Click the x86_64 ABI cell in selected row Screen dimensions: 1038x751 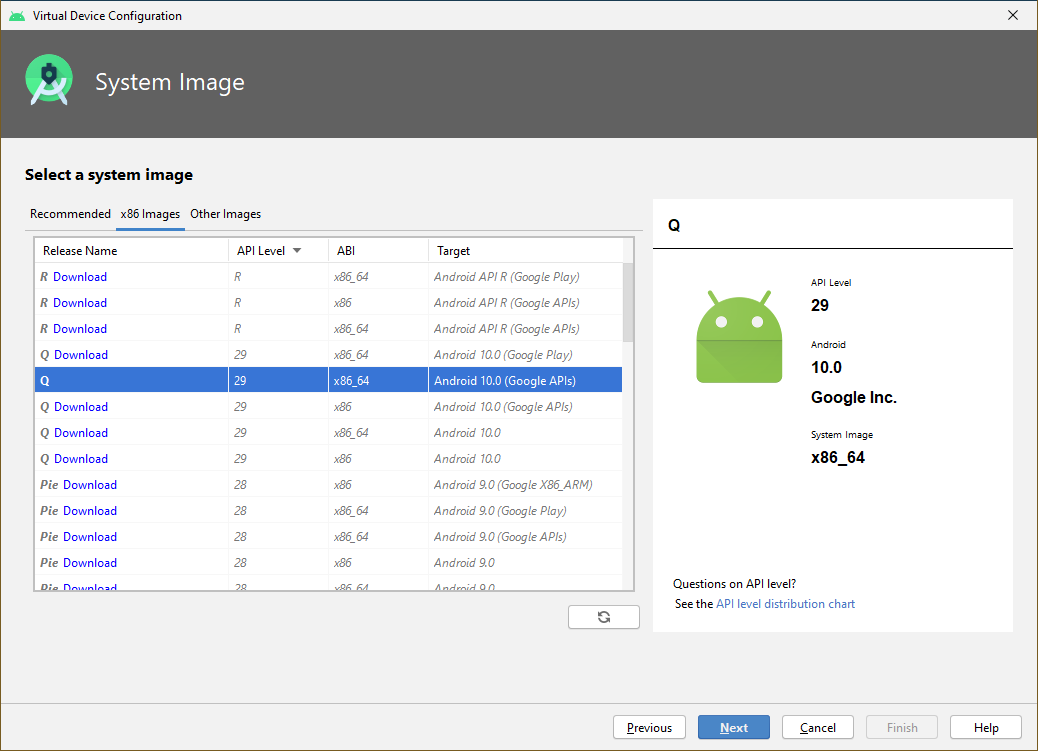click(378, 380)
